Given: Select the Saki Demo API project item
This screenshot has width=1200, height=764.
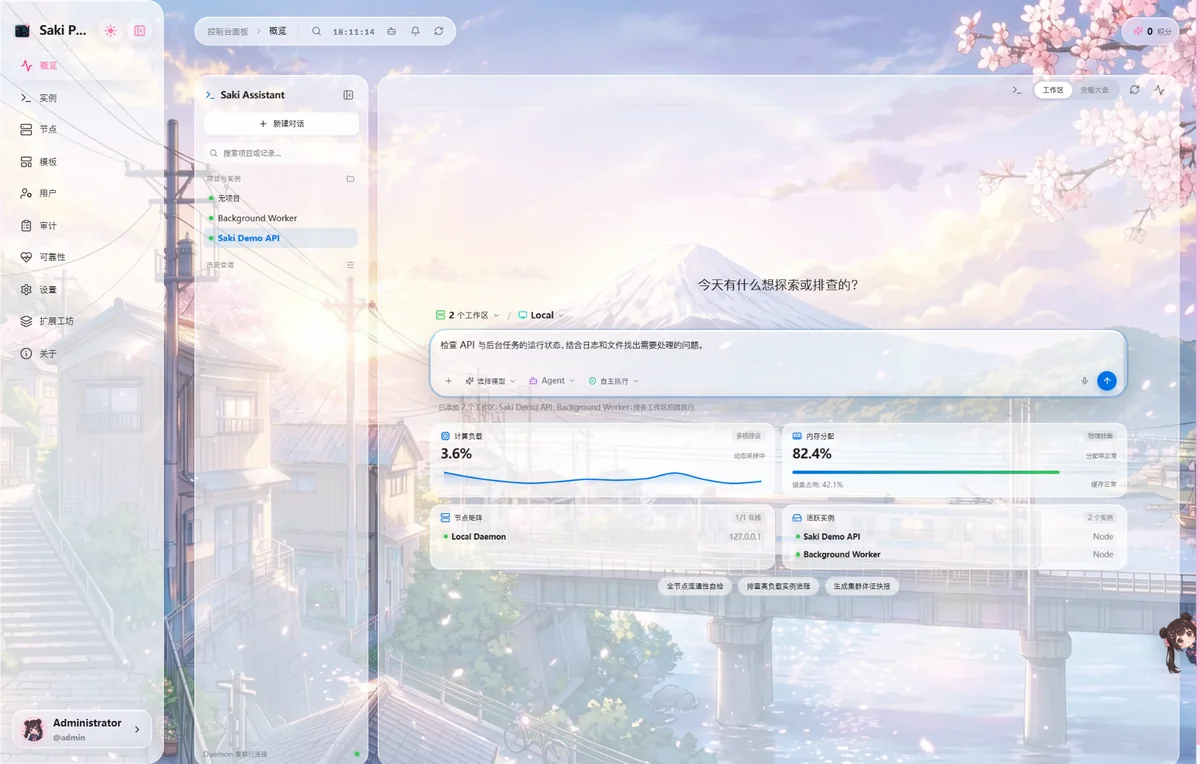Looking at the screenshot, I should pos(281,238).
